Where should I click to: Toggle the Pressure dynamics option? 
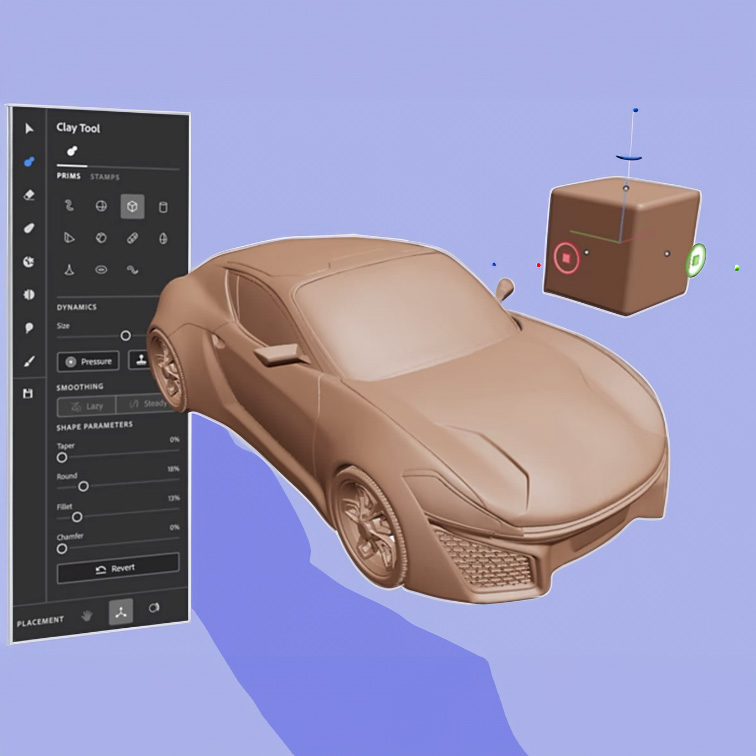point(88,361)
